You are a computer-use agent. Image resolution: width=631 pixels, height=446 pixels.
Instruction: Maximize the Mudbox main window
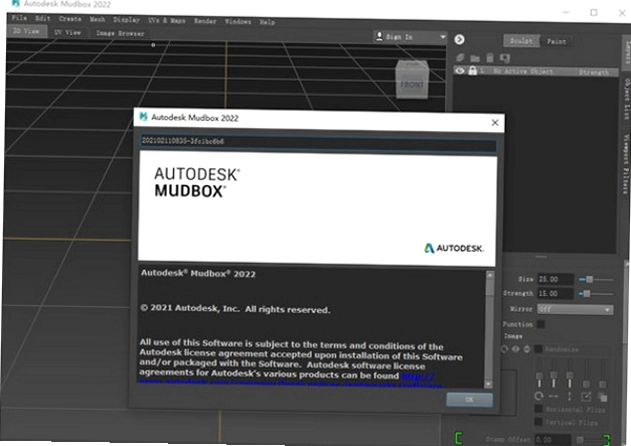pos(594,13)
